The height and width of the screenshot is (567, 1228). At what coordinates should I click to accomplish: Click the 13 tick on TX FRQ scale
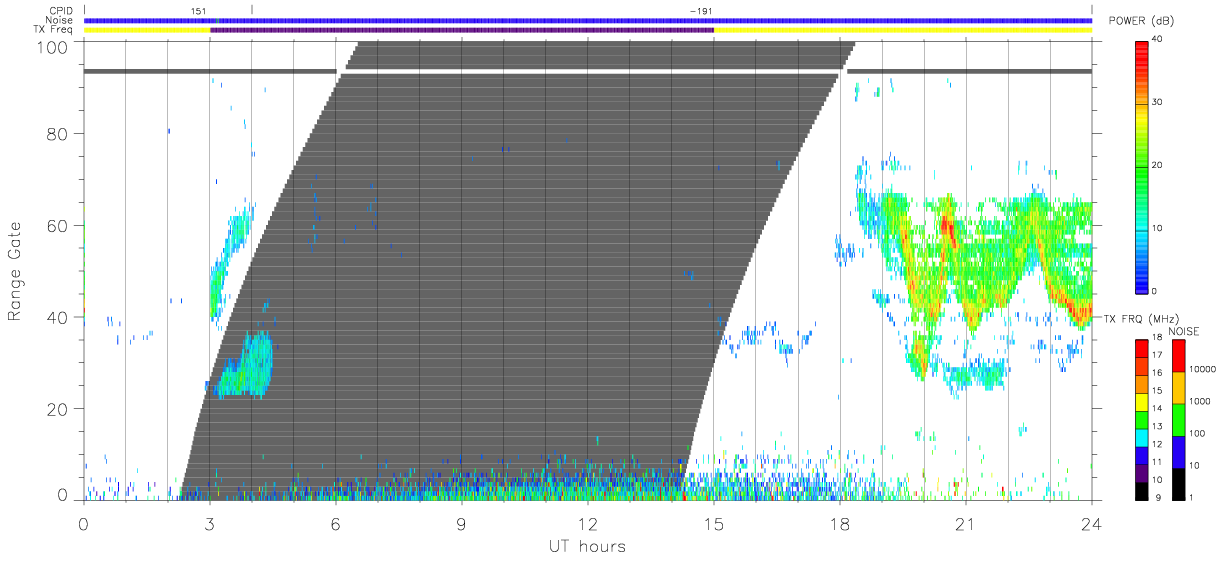click(x=1158, y=427)
